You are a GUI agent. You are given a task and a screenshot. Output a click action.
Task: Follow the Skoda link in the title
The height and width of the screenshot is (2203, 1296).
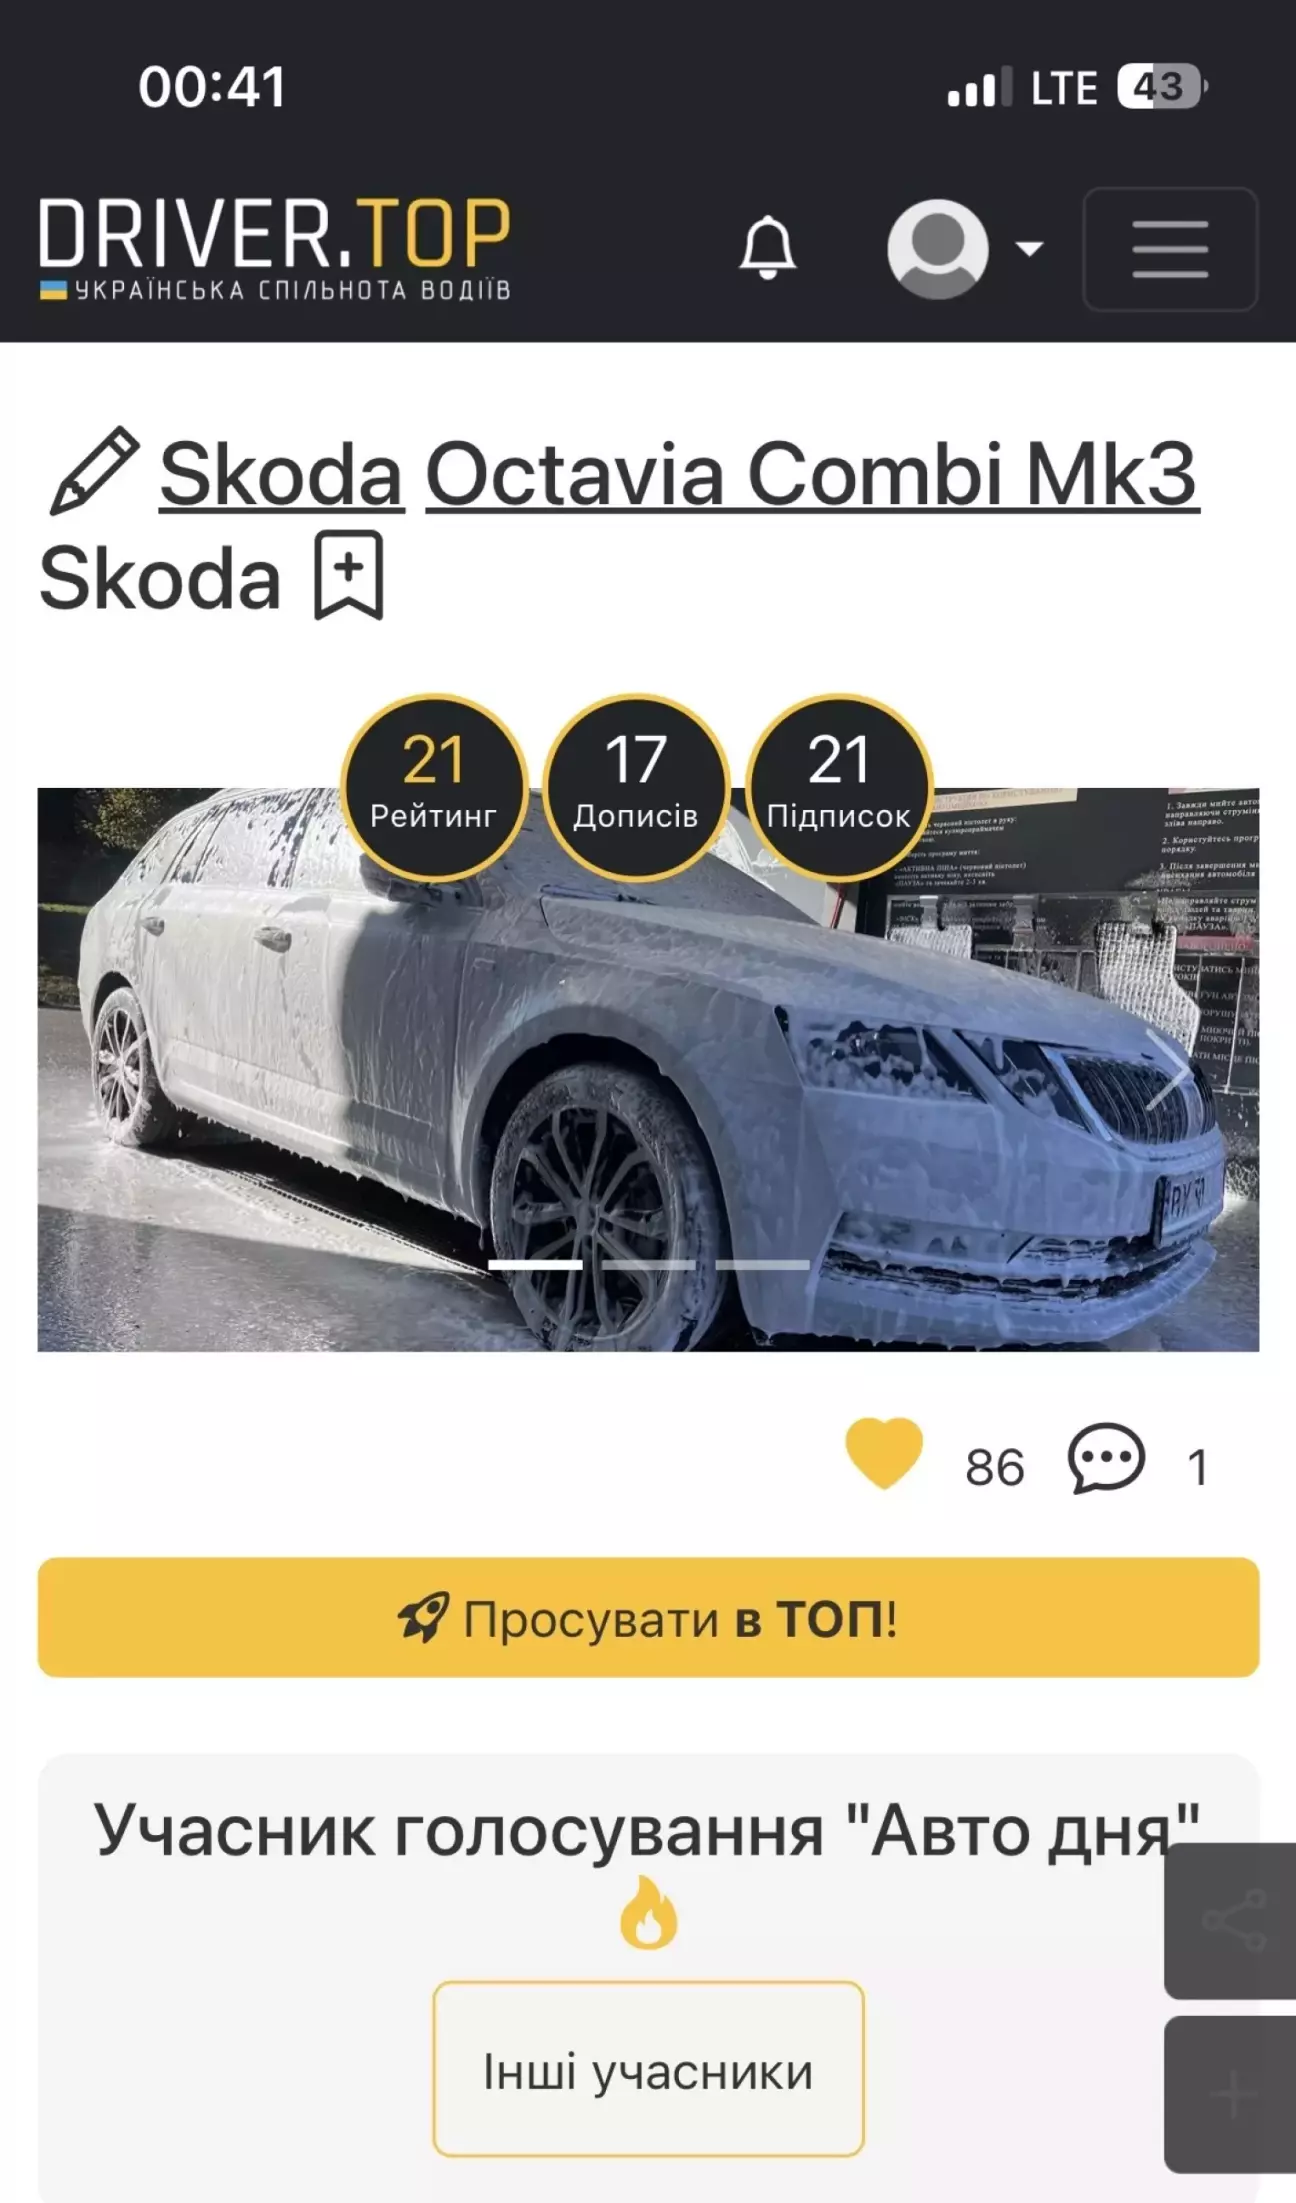(x=281, y=474)
